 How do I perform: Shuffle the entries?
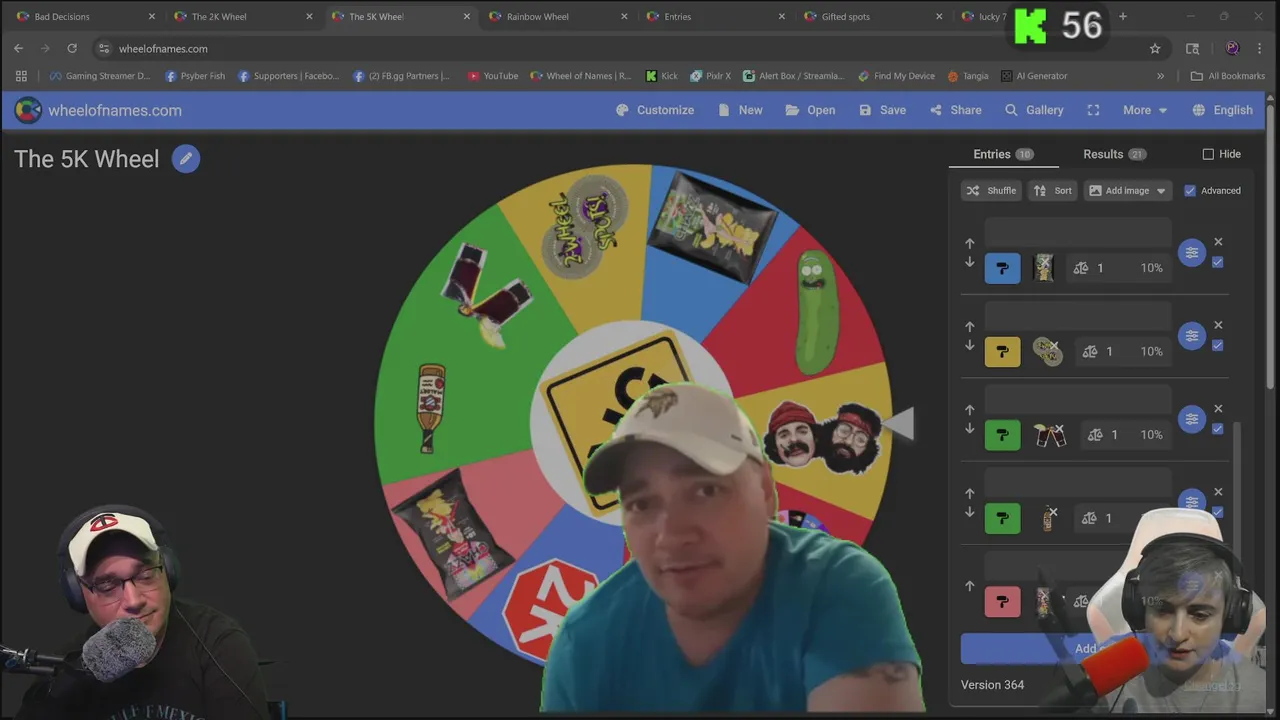pos(991,190)
